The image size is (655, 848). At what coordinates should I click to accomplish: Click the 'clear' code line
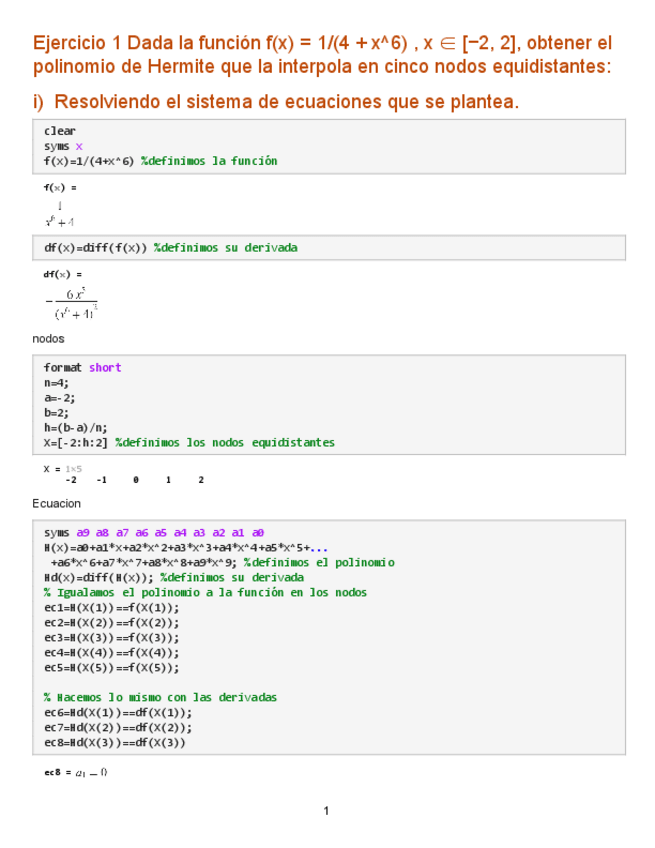coord(59,131)
